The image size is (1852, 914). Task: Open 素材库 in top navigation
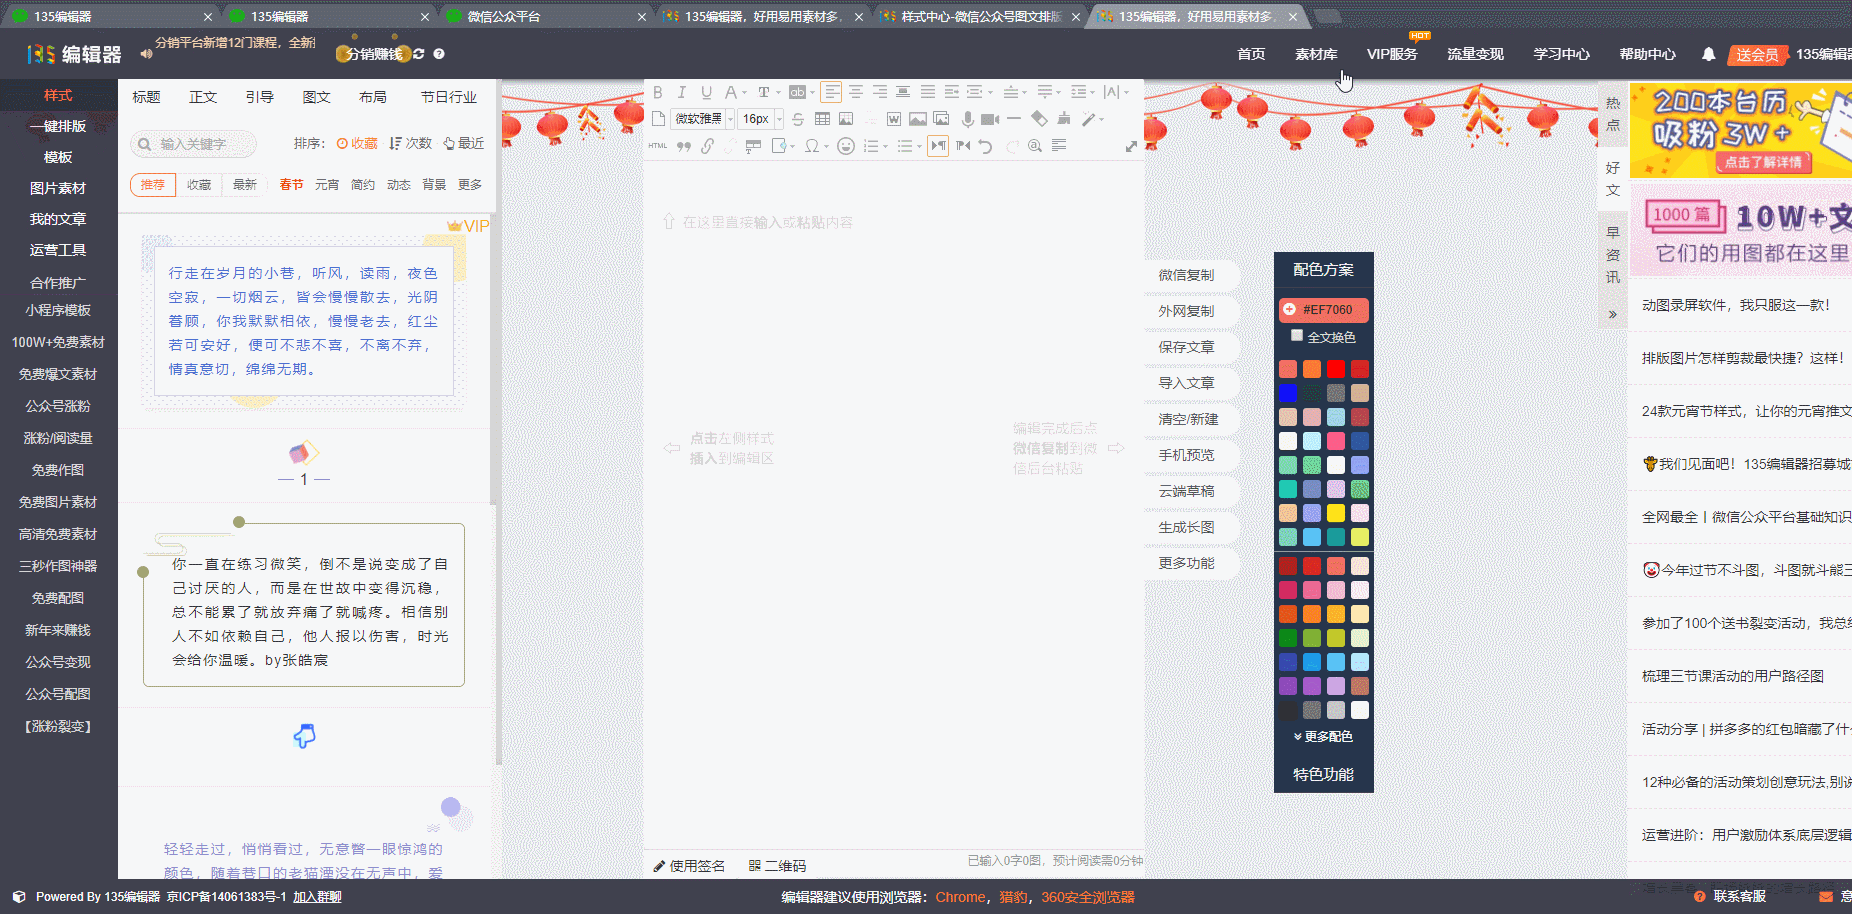(1316, 54)
